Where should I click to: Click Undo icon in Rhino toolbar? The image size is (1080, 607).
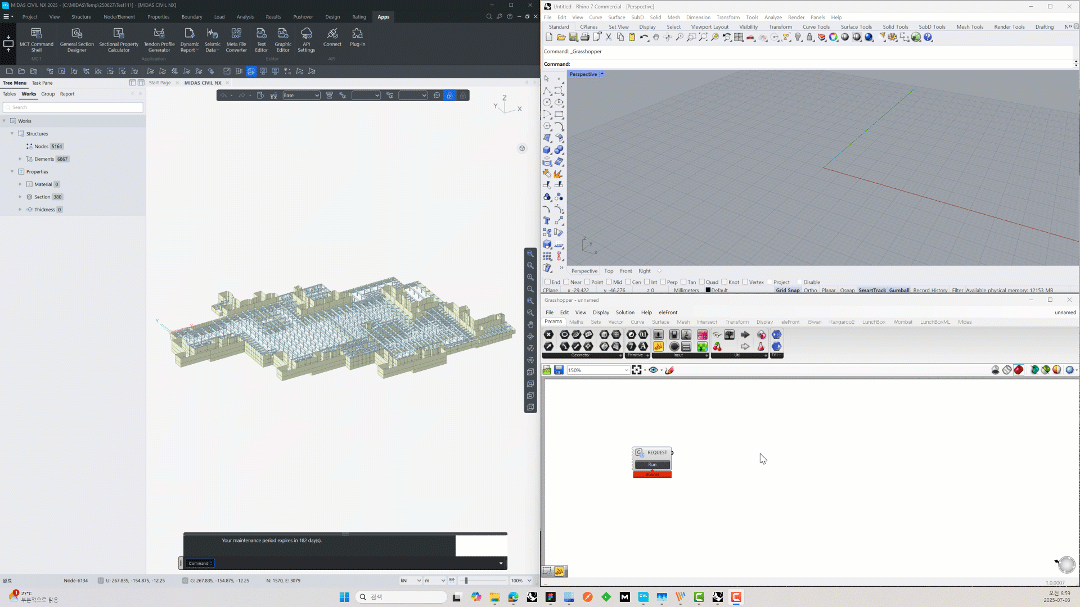coord(643,37)
